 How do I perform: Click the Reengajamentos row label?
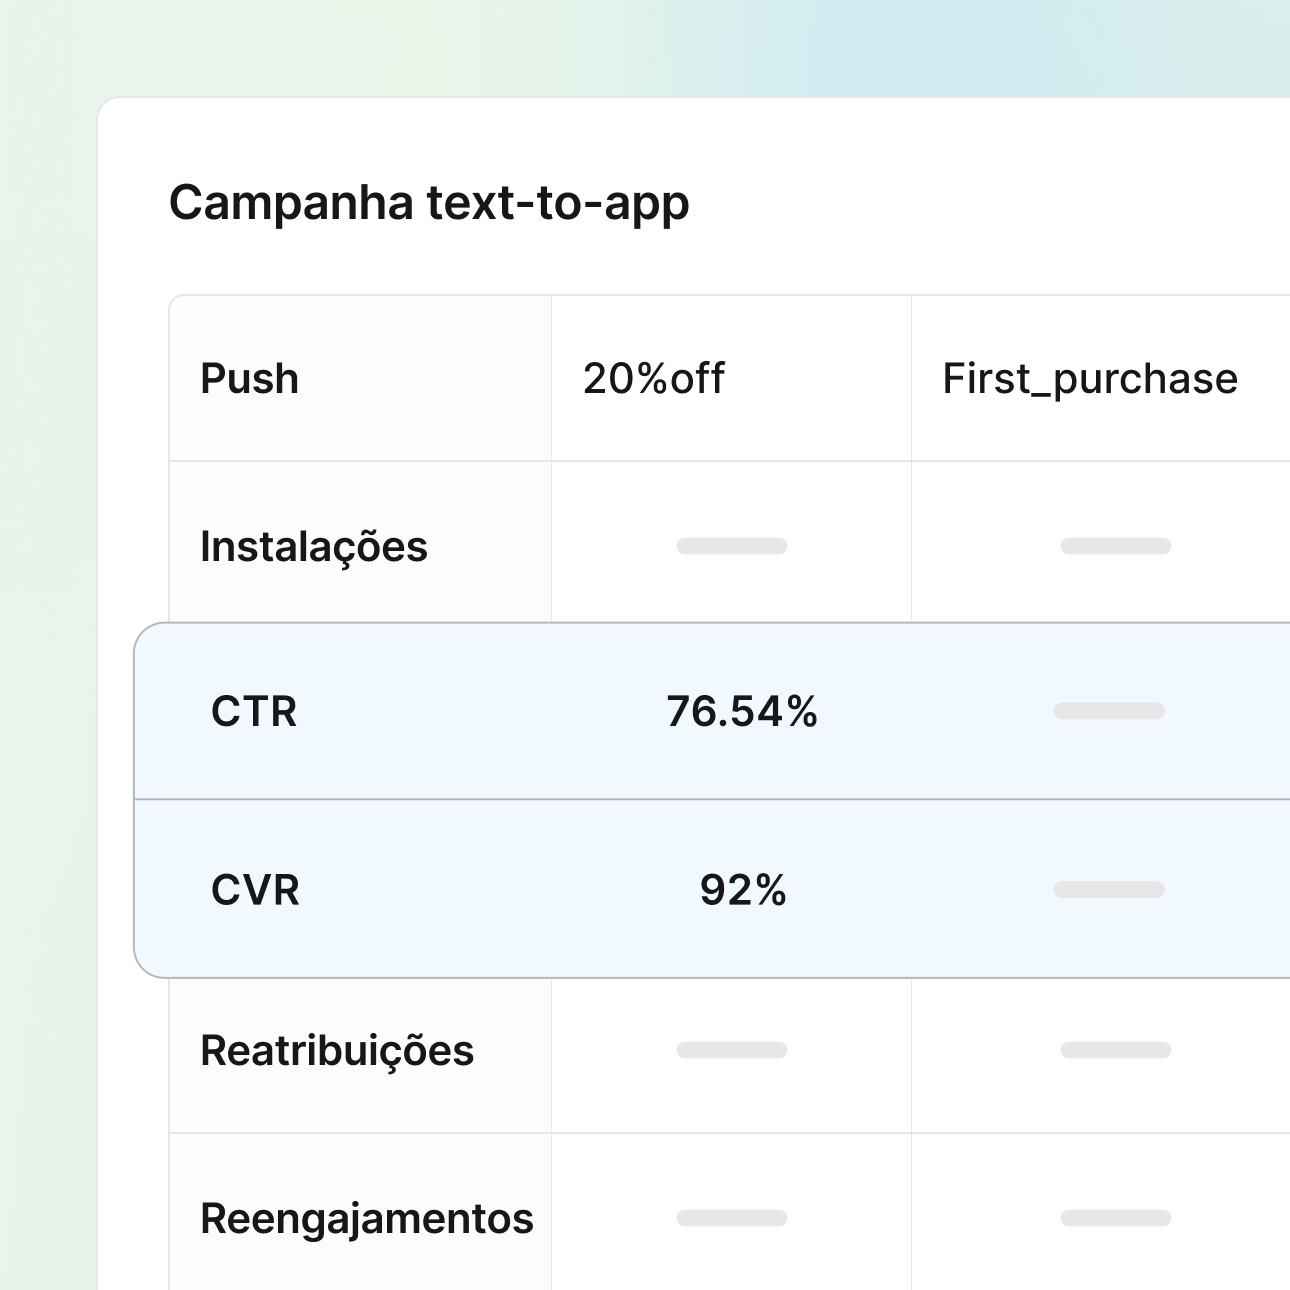[367, 1219]
